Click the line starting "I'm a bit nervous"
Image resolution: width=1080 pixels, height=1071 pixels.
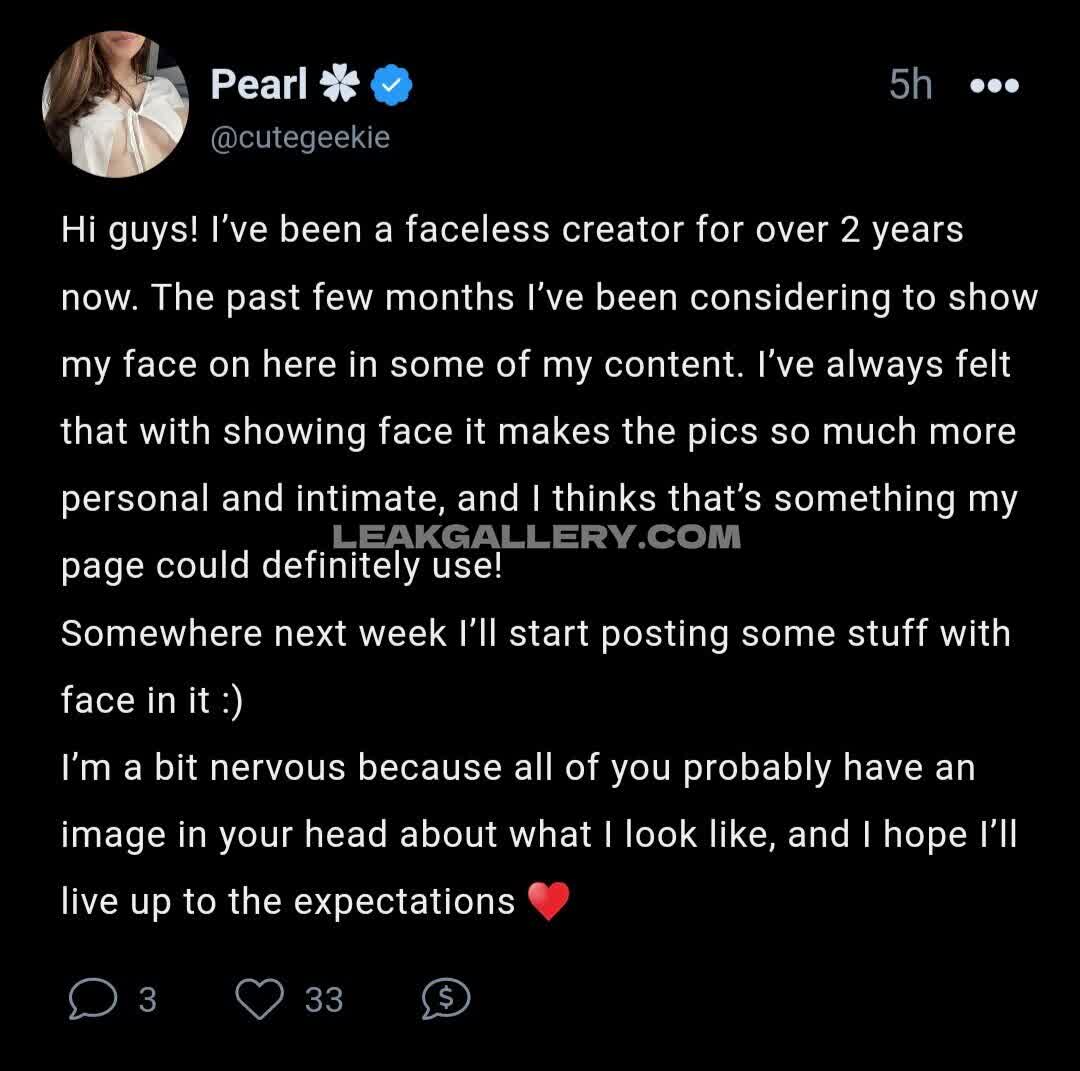click(517, 767)
